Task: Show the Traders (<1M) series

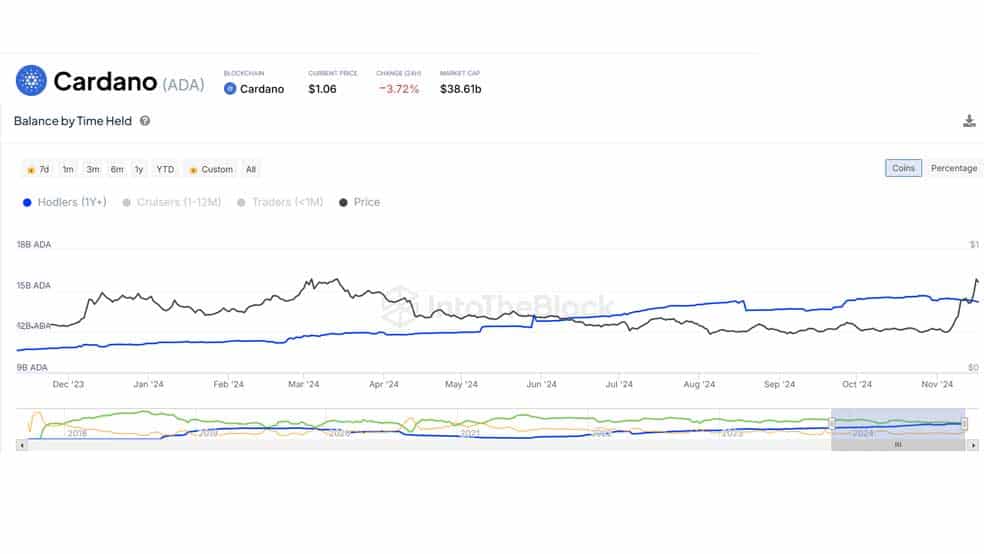Action: point(280,202)
